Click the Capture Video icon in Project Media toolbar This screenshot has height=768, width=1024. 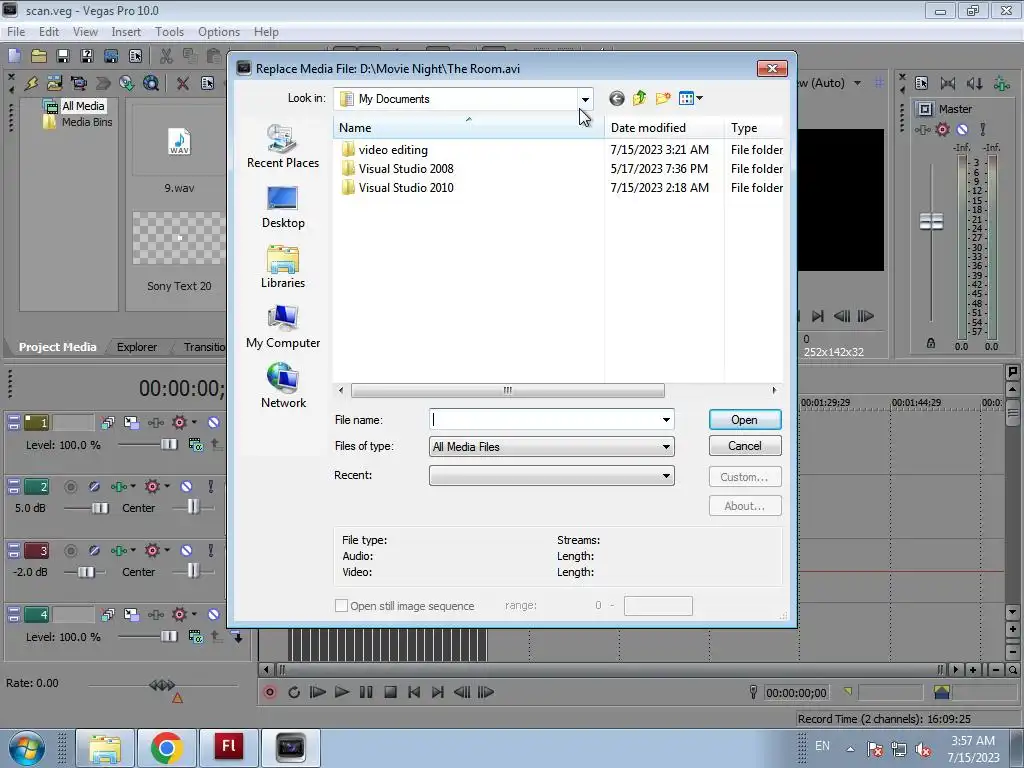(x=78, y=83)
